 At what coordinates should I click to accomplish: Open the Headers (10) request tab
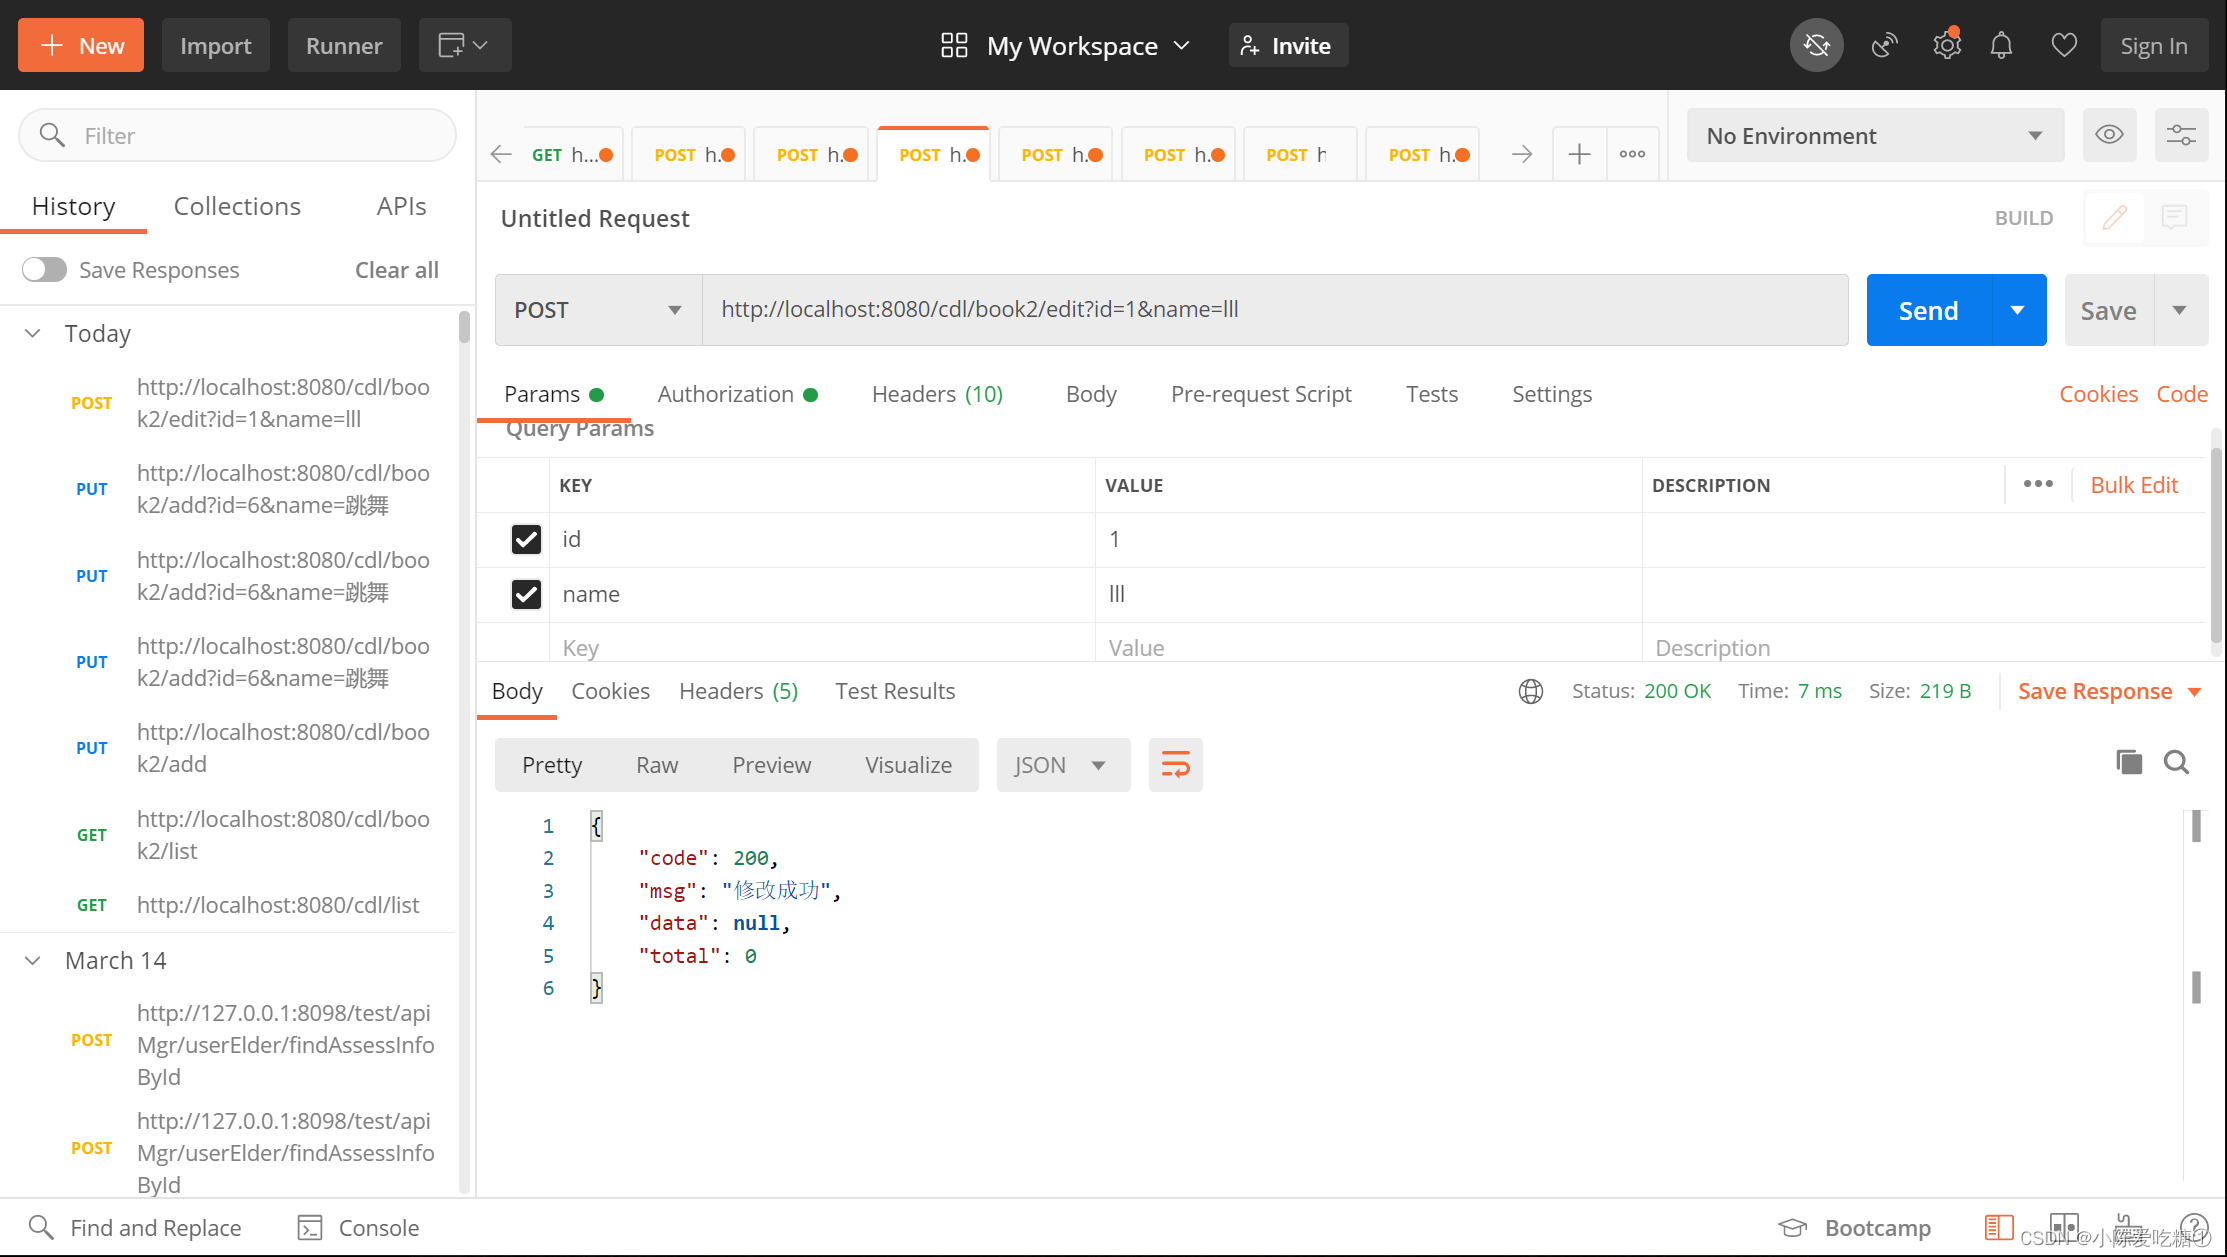point(937,394)
